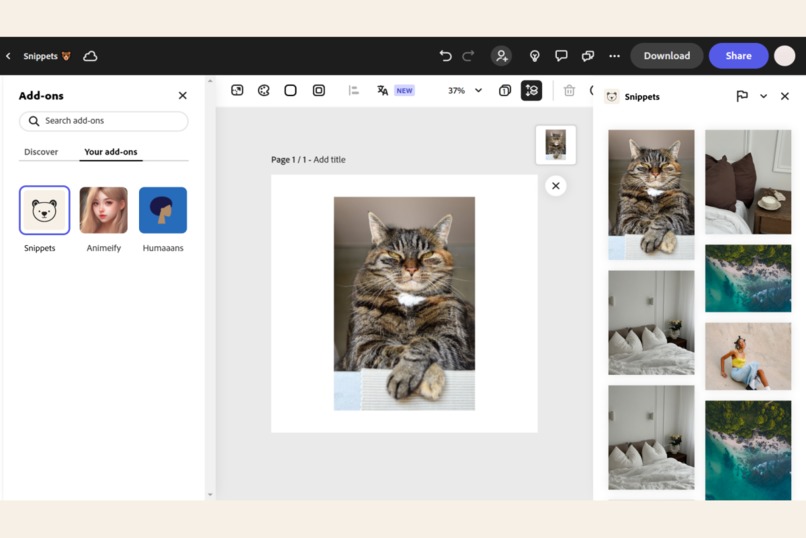Click the border/margins square icon
Viewport: 806px width, 538px height.
(x=319, y=90)
